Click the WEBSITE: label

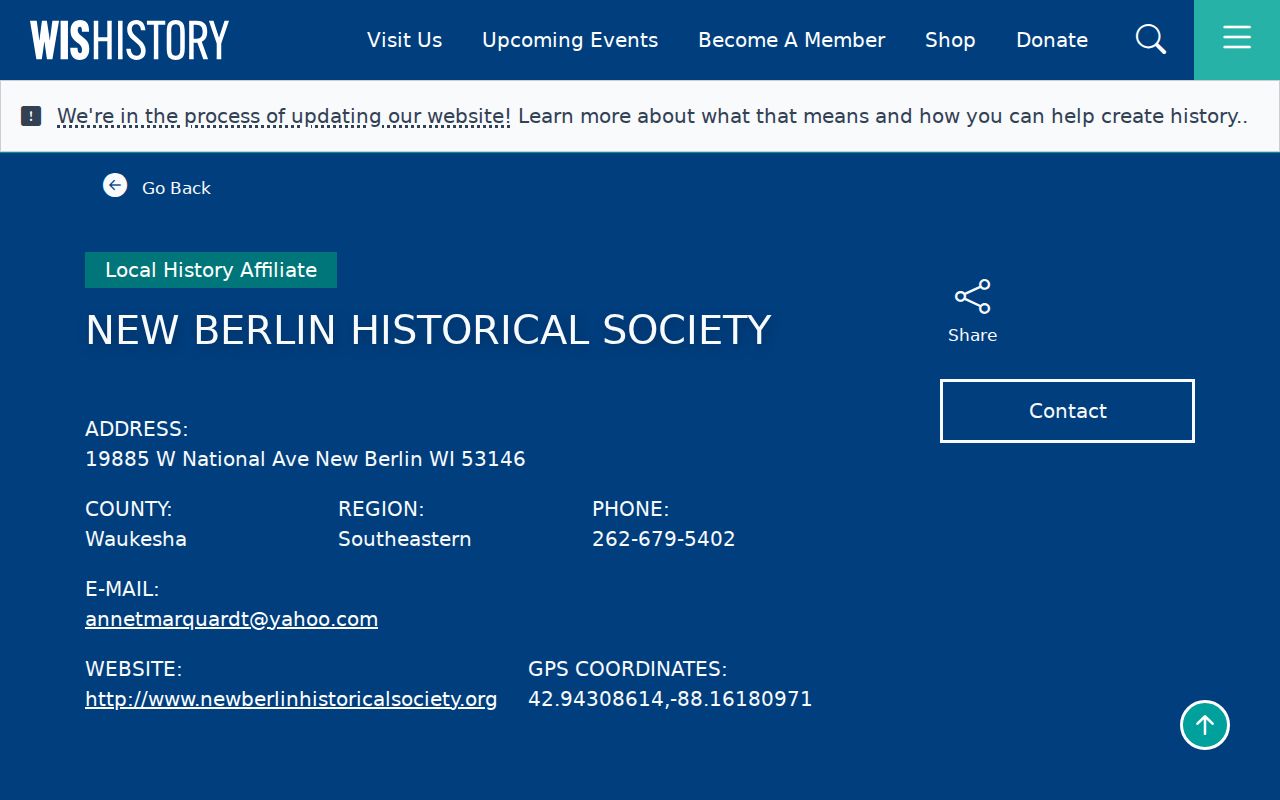[133, 669]
